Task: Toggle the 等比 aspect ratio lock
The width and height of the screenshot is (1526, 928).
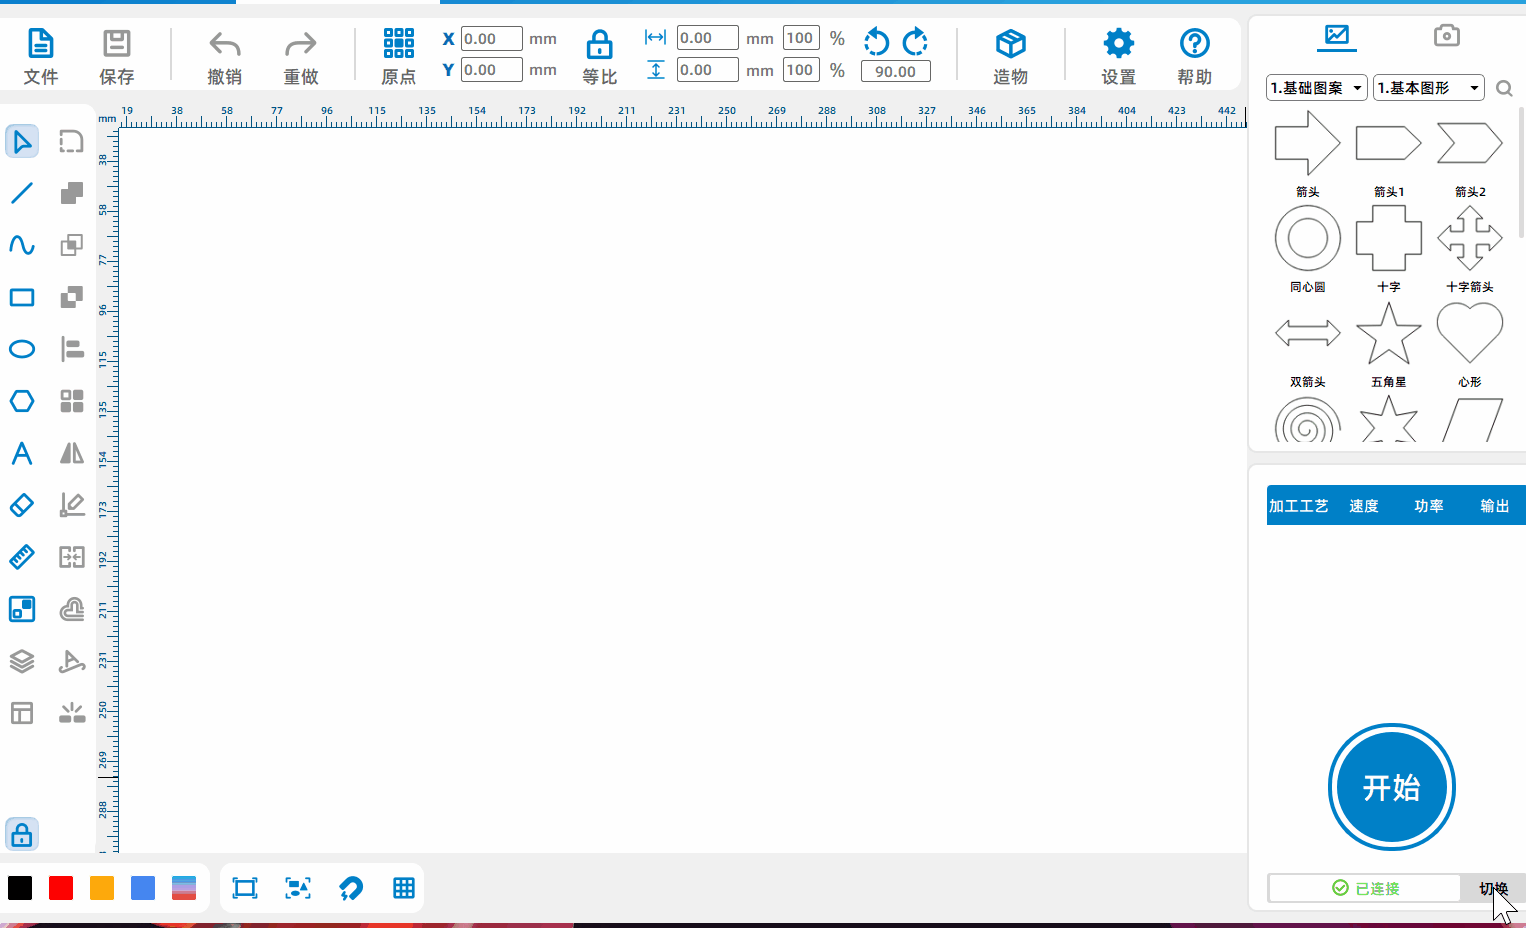Action: (x=600, y=56)
